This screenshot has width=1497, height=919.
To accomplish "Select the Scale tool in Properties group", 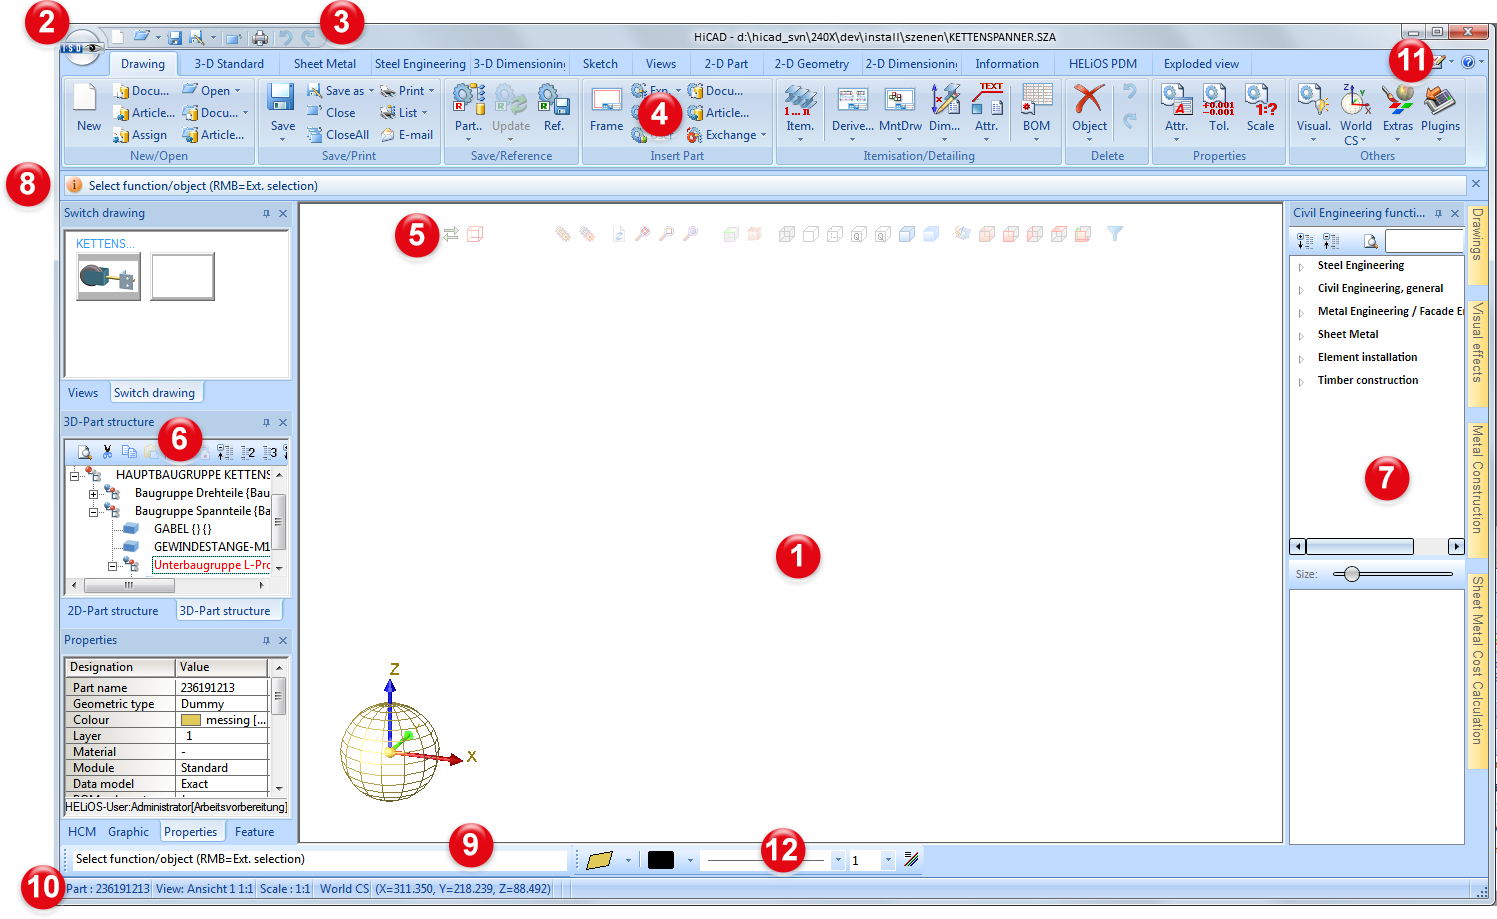I will click(1260, 99).
